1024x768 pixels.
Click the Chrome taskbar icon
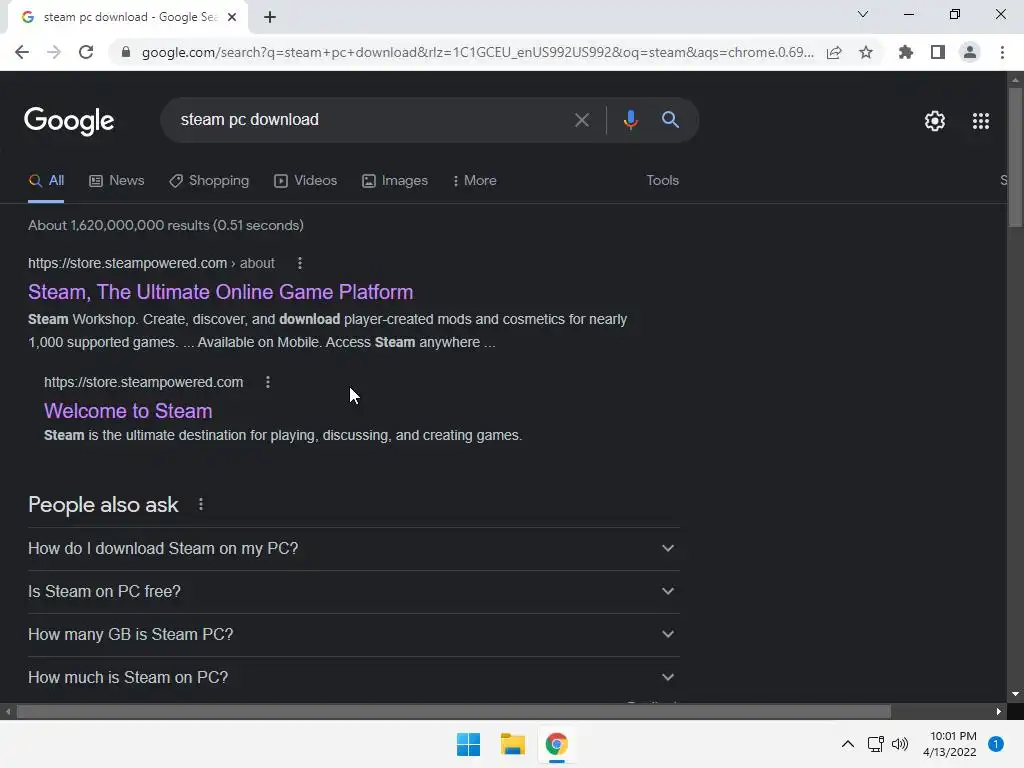556,744
